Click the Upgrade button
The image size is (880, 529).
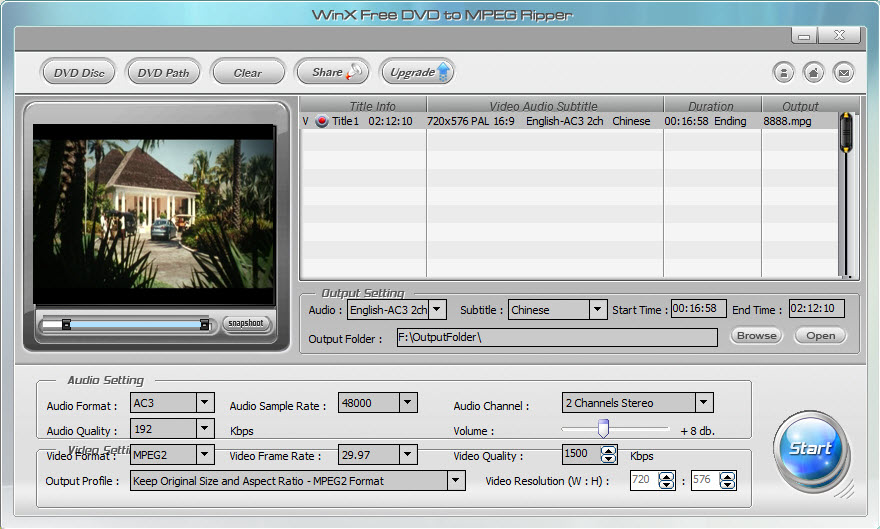click(417, 72)
